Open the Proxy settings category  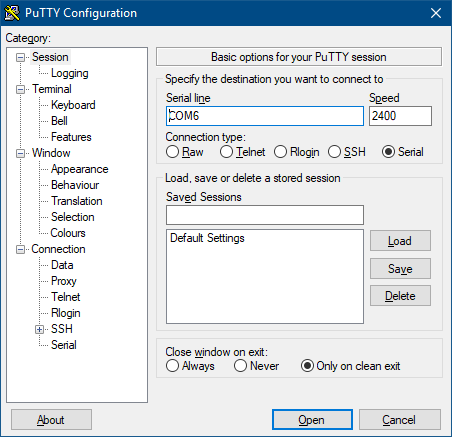click(x=64, y=281)
